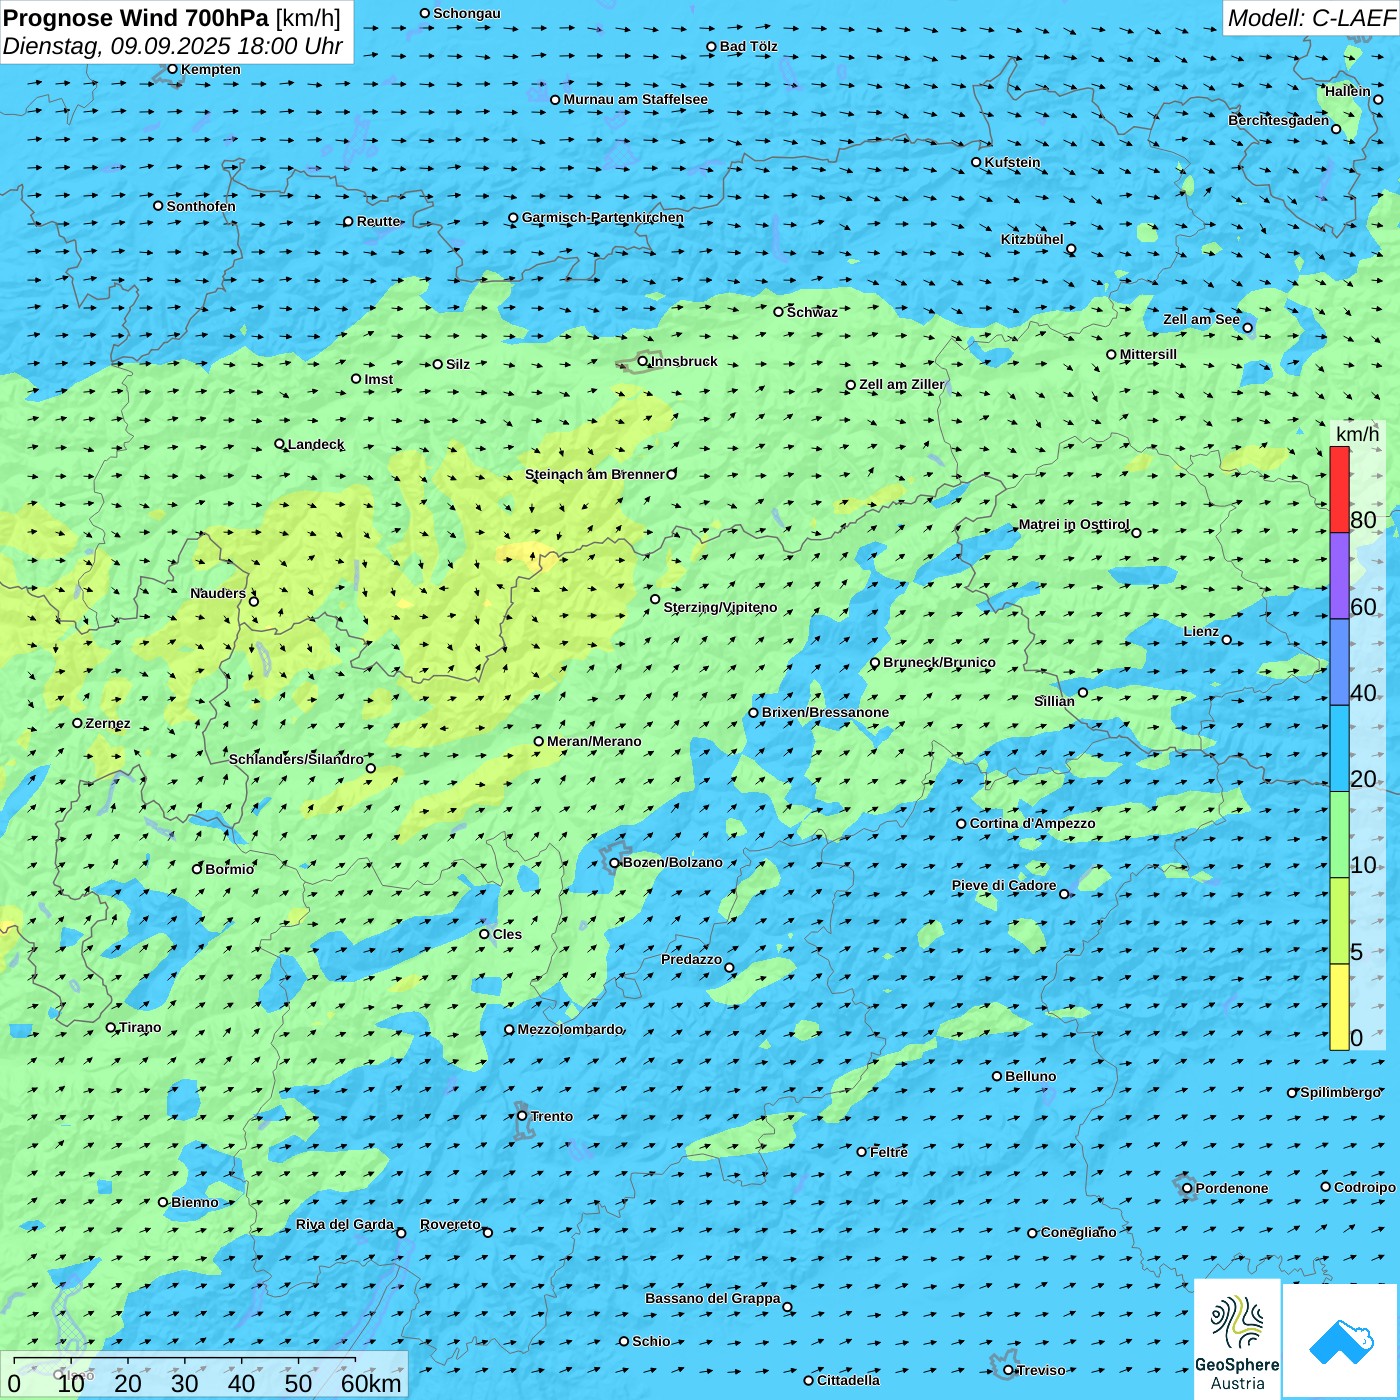1400x1400 pixels.
Task: Click the 'Schwaz' label
Action: click(x=813, y=312)
